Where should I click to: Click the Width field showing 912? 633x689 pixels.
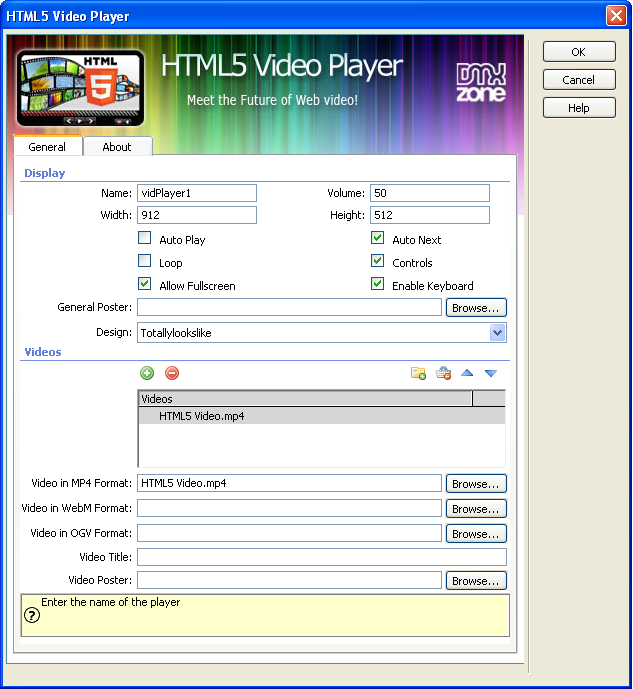coord(197,215)
